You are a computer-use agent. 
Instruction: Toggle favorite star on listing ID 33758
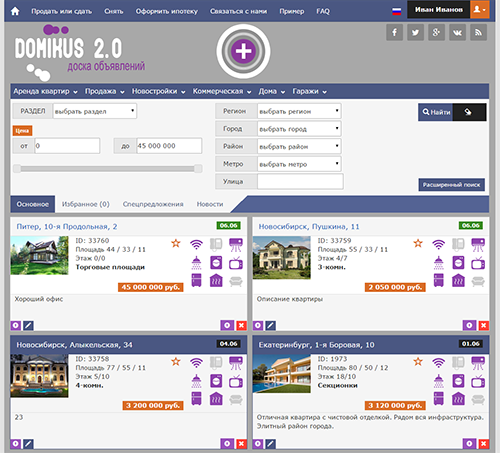pos(176,362)
